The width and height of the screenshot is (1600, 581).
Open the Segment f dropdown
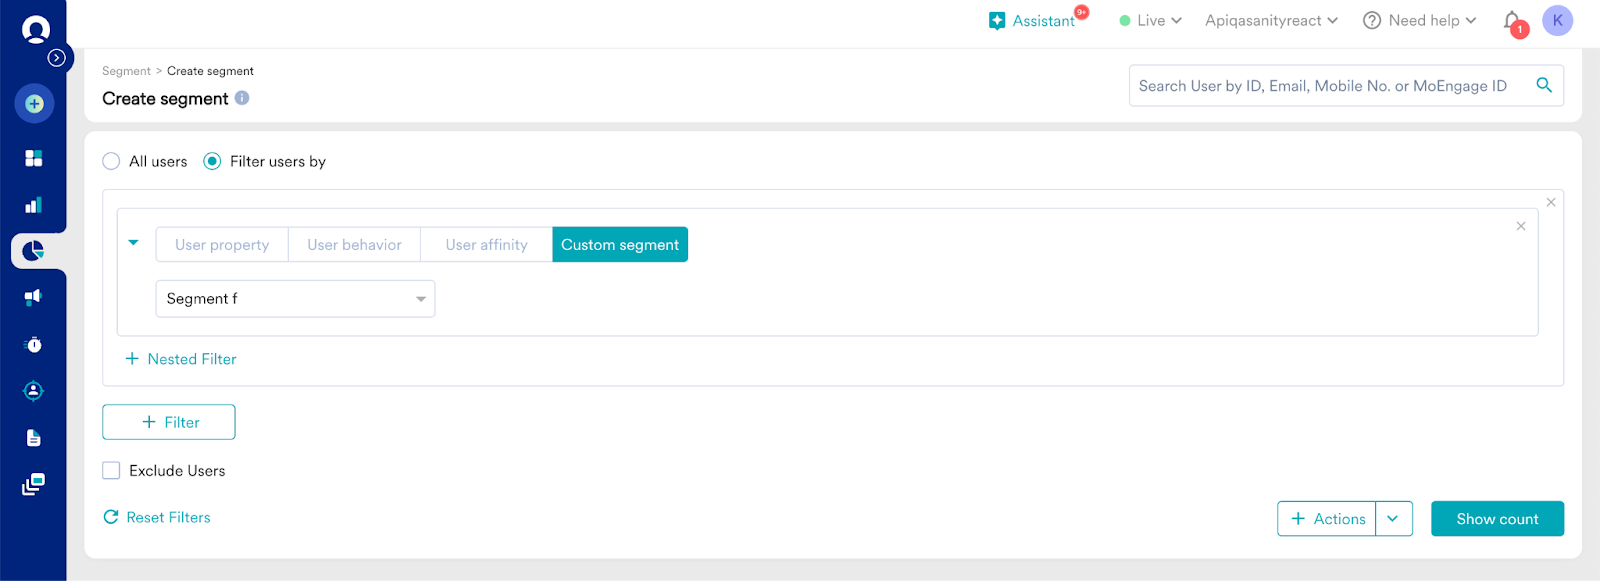pos(295,299)
